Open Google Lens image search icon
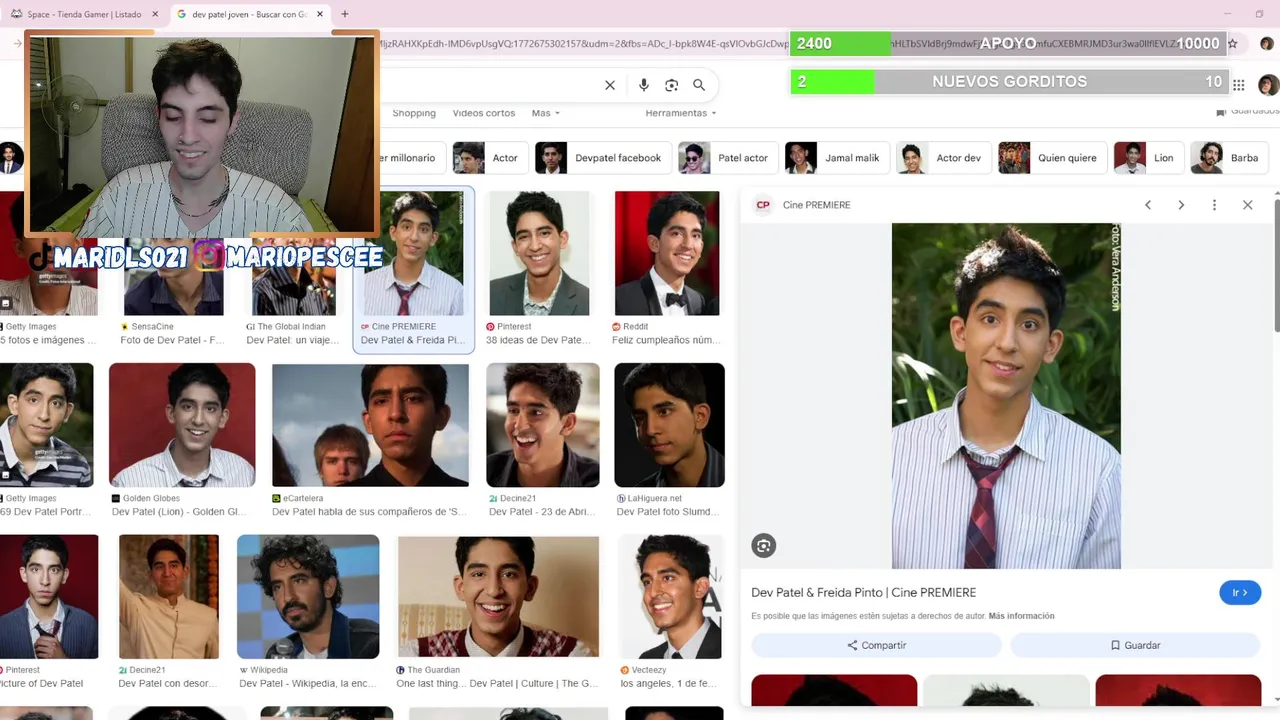 672,85
